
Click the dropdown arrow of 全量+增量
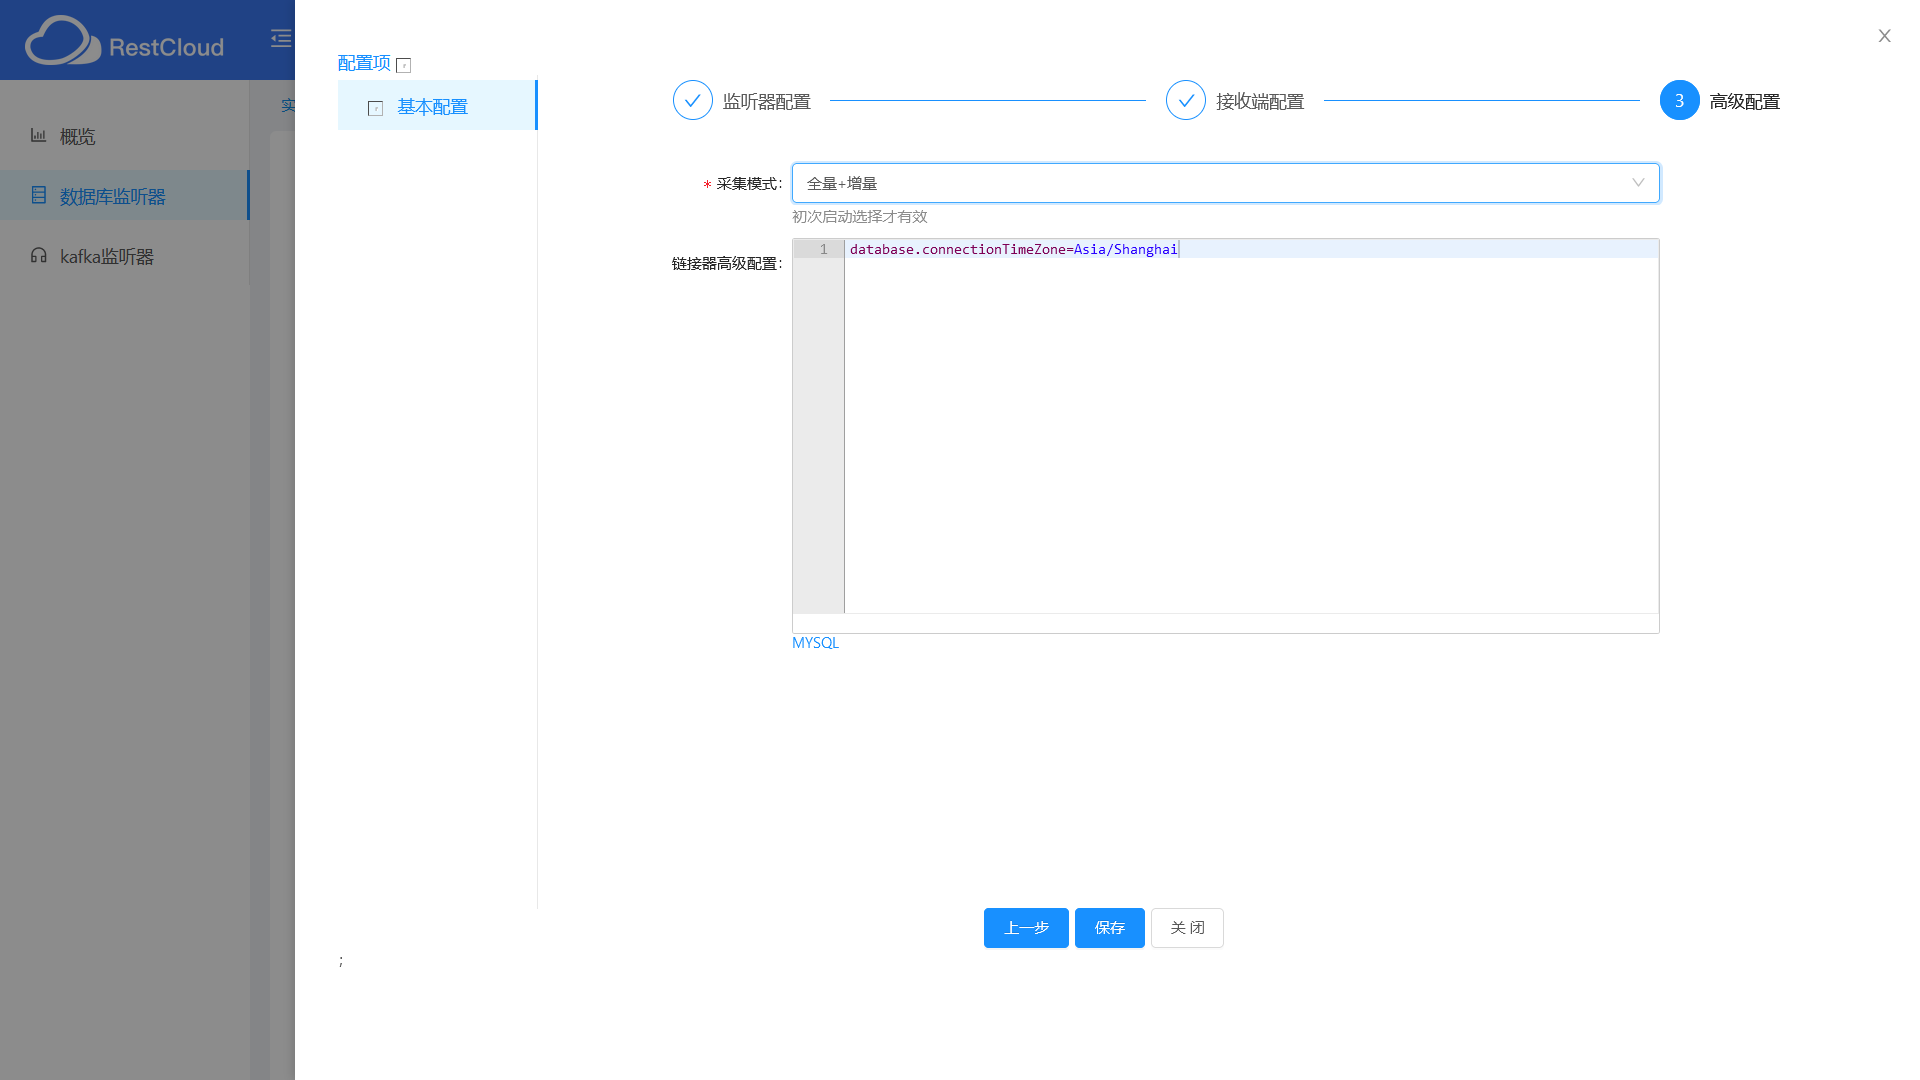tap(1638, 183)
